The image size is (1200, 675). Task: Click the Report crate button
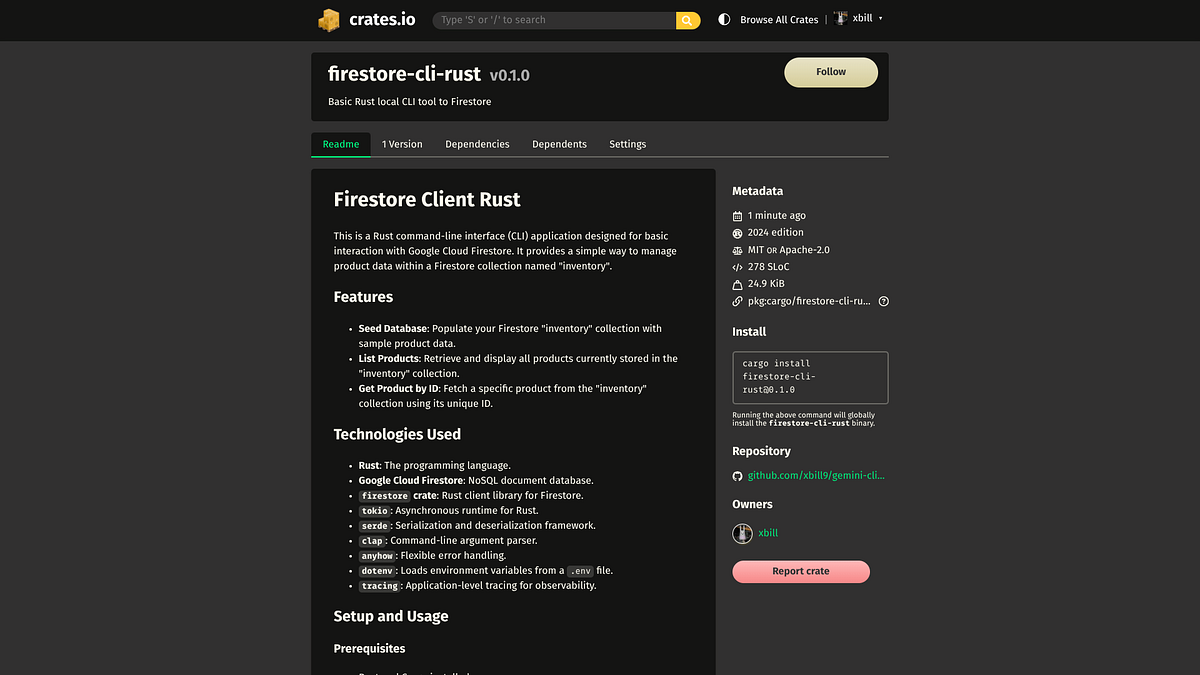tap(800, 570)
